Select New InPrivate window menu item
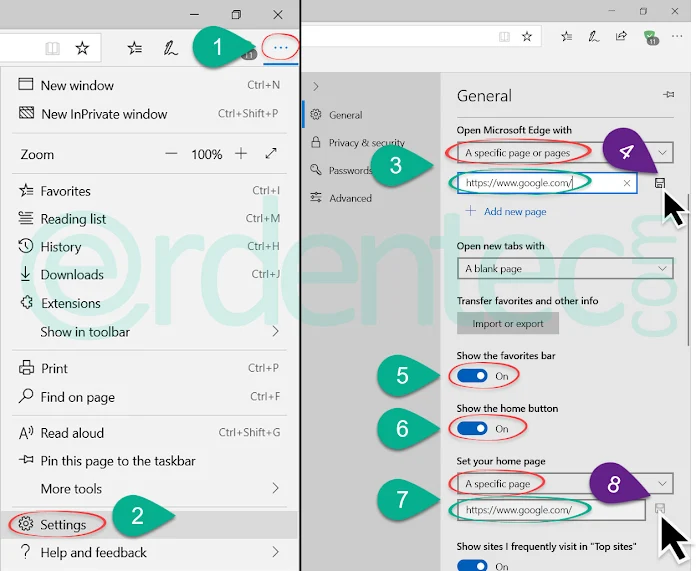Image resolution: width=696 pixels, height=571 pixels. tap(149, 114)
